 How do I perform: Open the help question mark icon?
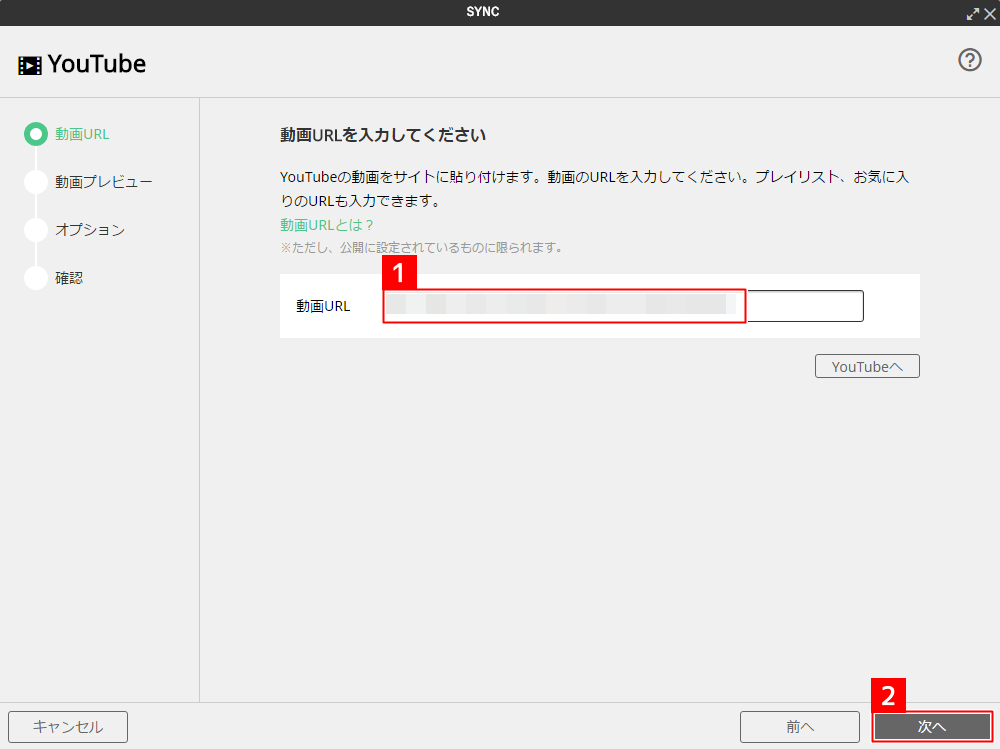click(x=969, y=60)
